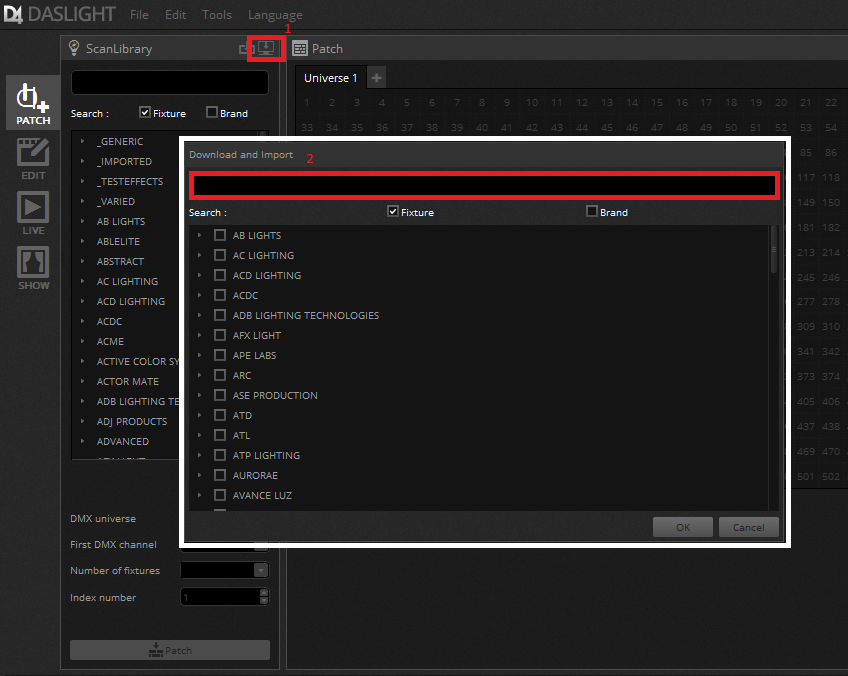Expand AVANCE LUZ brand in dialog
The width and height of the screenshot is (848, 676).
click(x=200, y=495)
